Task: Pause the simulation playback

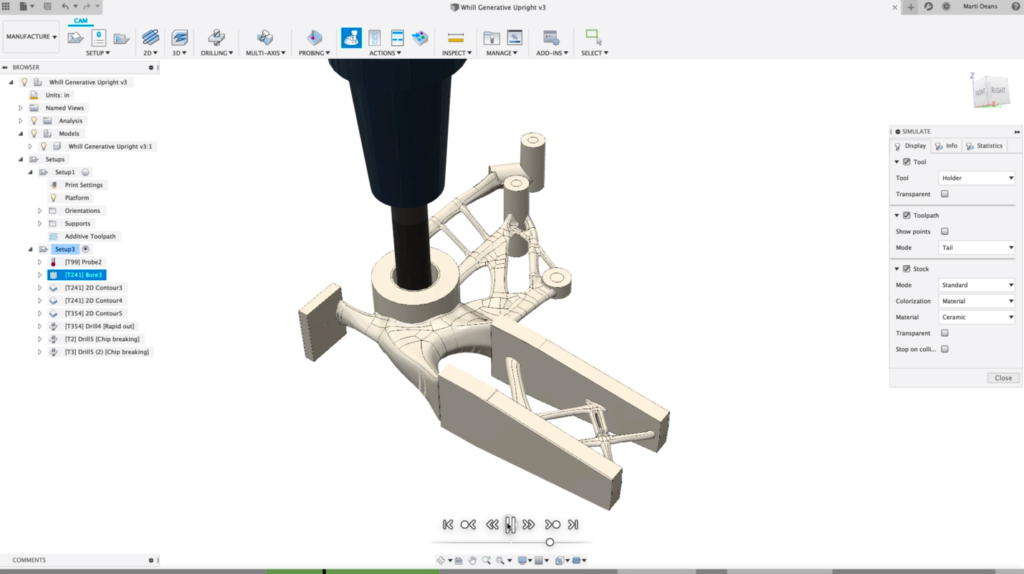Action: tap(510, 524)
